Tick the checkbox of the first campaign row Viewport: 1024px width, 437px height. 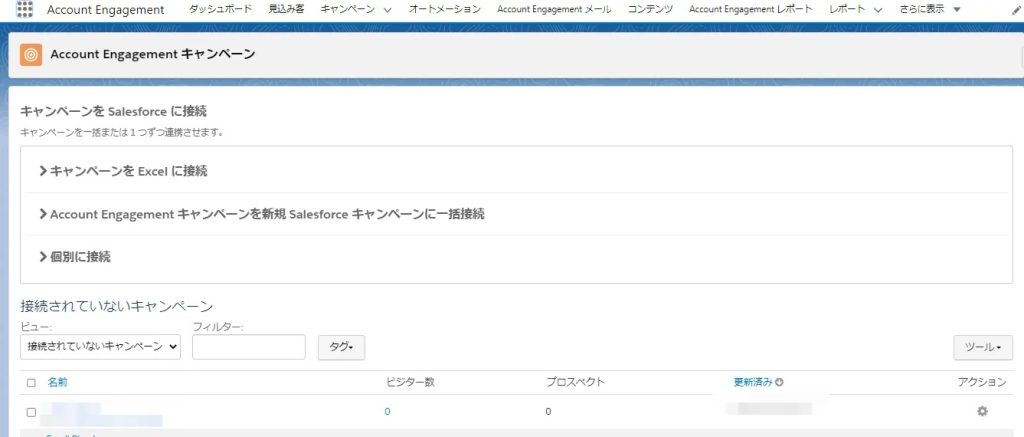point(31,412)
